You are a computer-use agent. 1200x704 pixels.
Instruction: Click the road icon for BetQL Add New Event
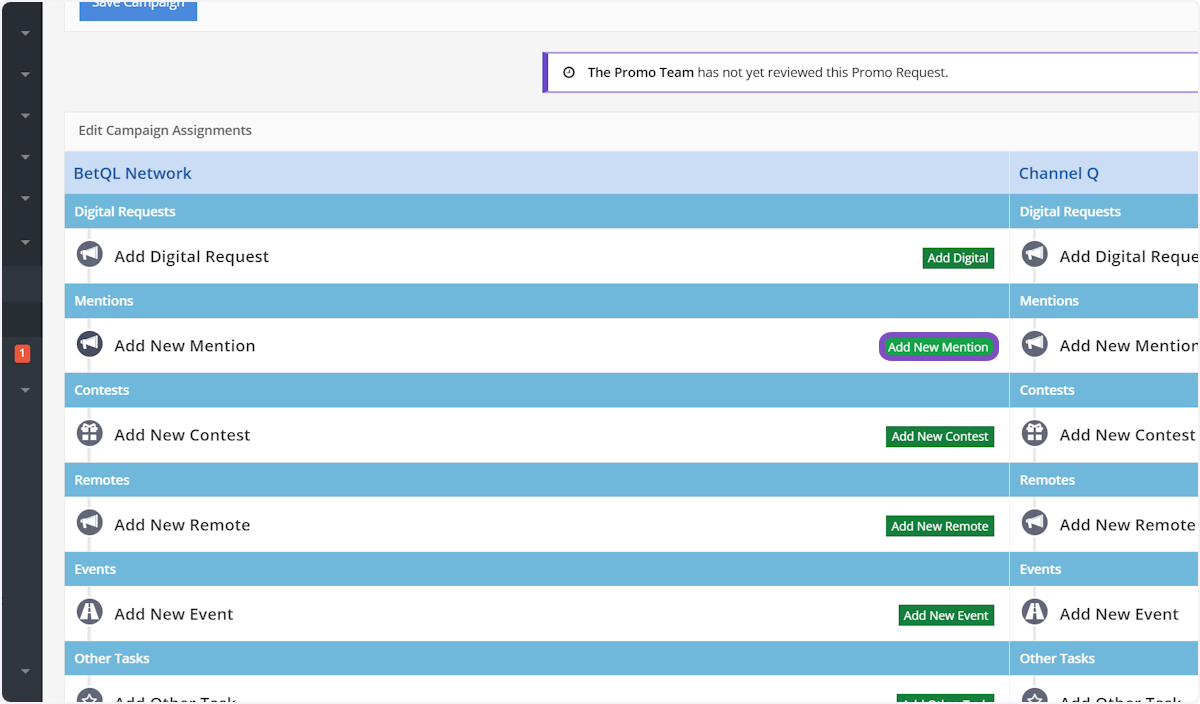(90, 612)
